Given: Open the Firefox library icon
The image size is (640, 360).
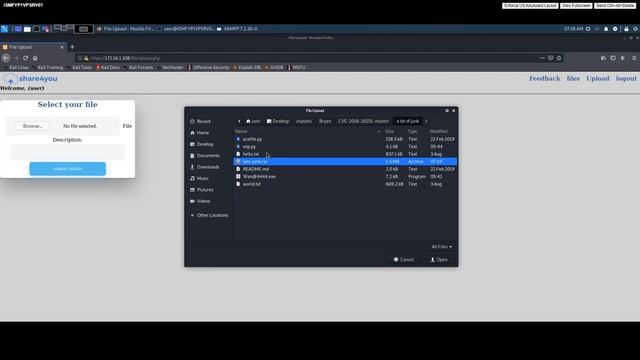Looking at the screenshot, I should click(603, 58).
